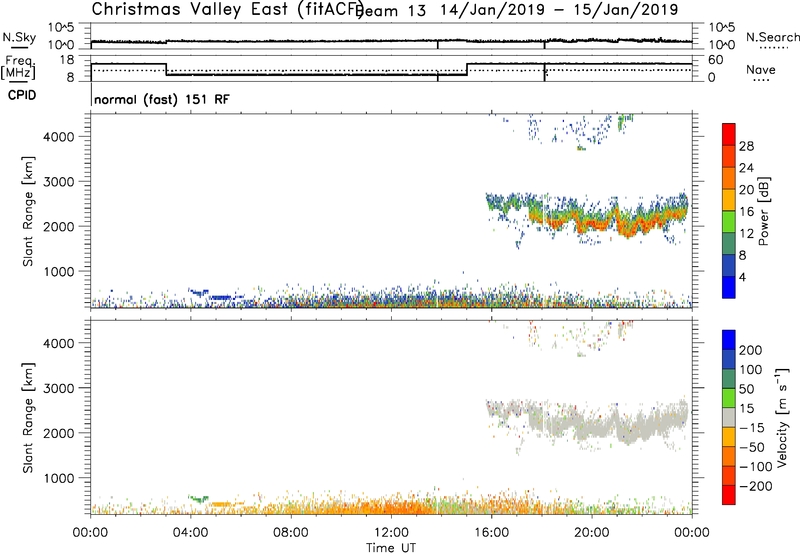
Task: Click the '-50' Velocity colorbar label
Action: tap(752, 447)
